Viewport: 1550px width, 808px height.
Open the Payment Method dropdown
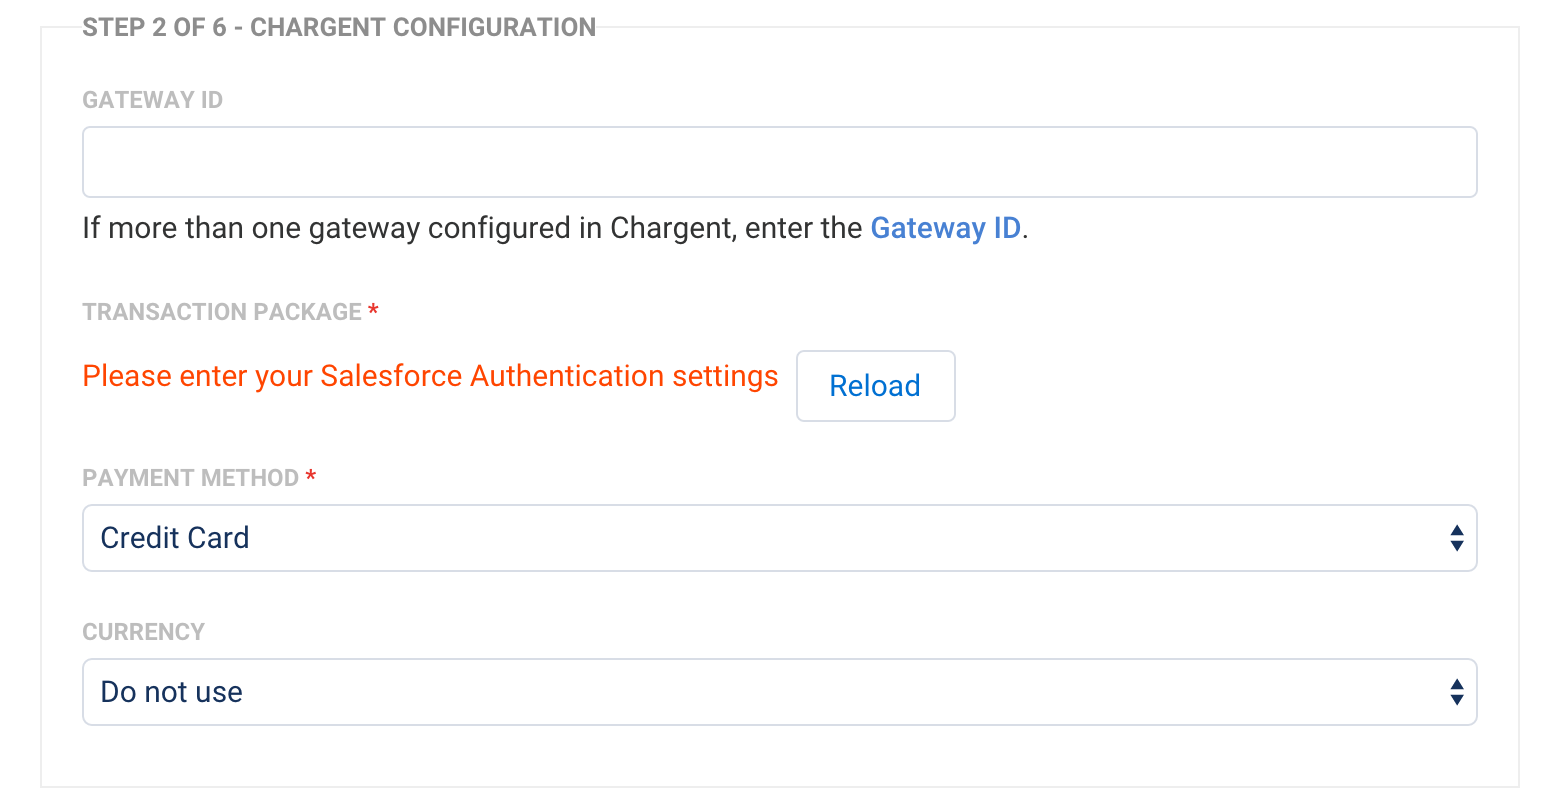coord(779,538)
